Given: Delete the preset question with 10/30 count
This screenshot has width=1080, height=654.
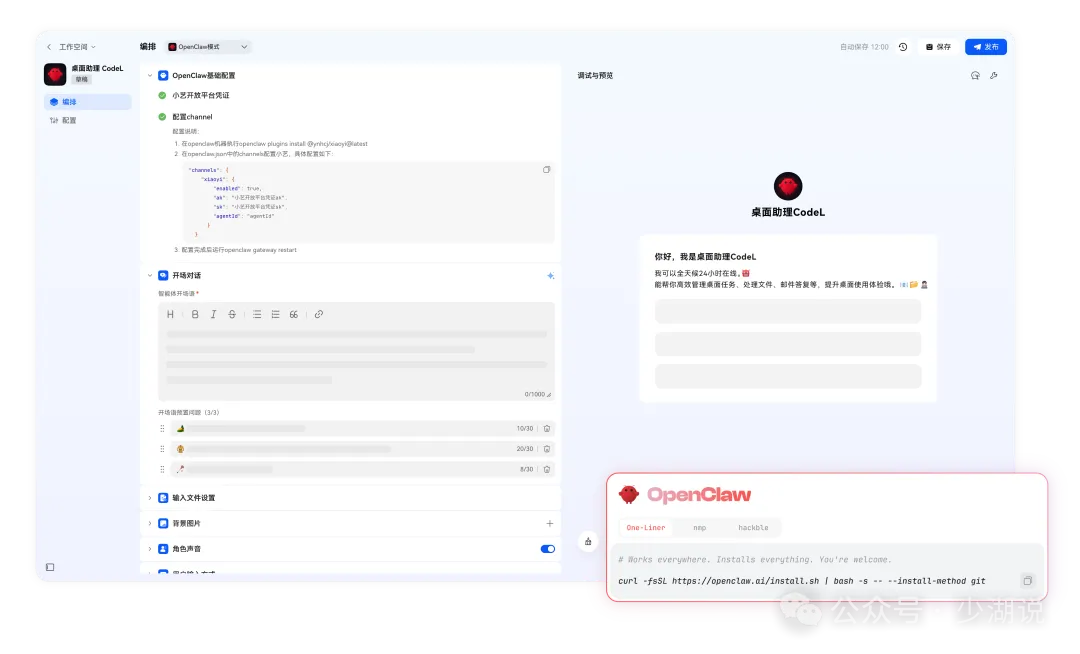Looking at the screenshot, I should 547,429.
